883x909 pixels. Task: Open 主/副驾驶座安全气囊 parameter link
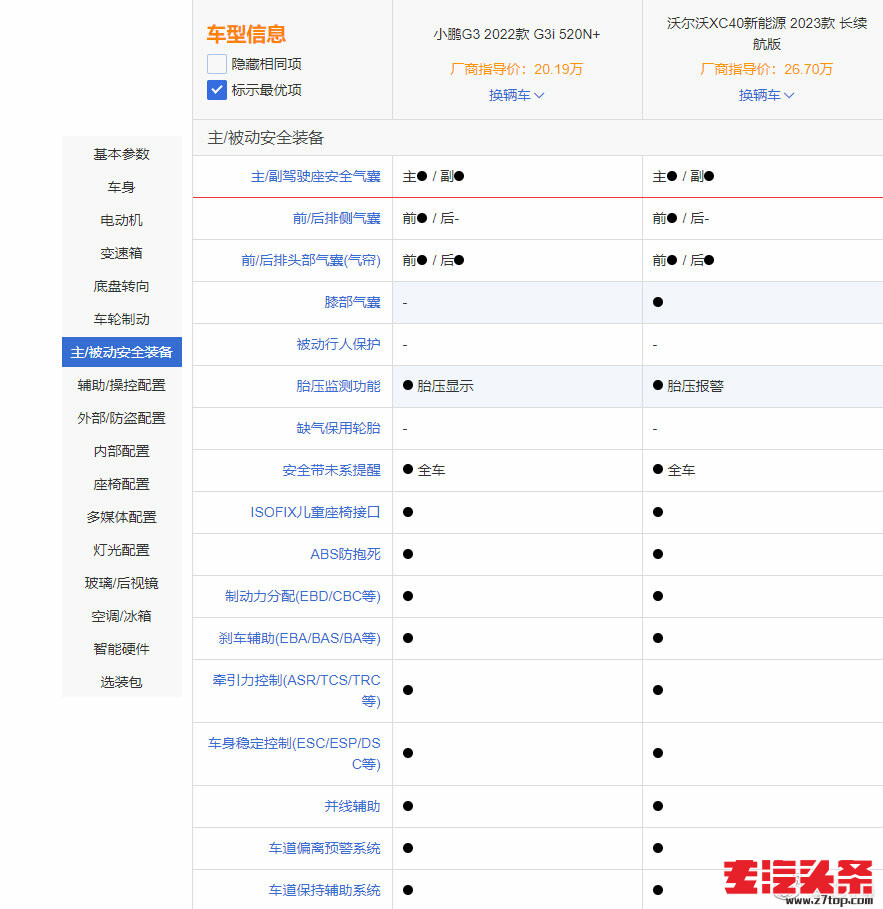pyautogui.click(x=316, y=176)
